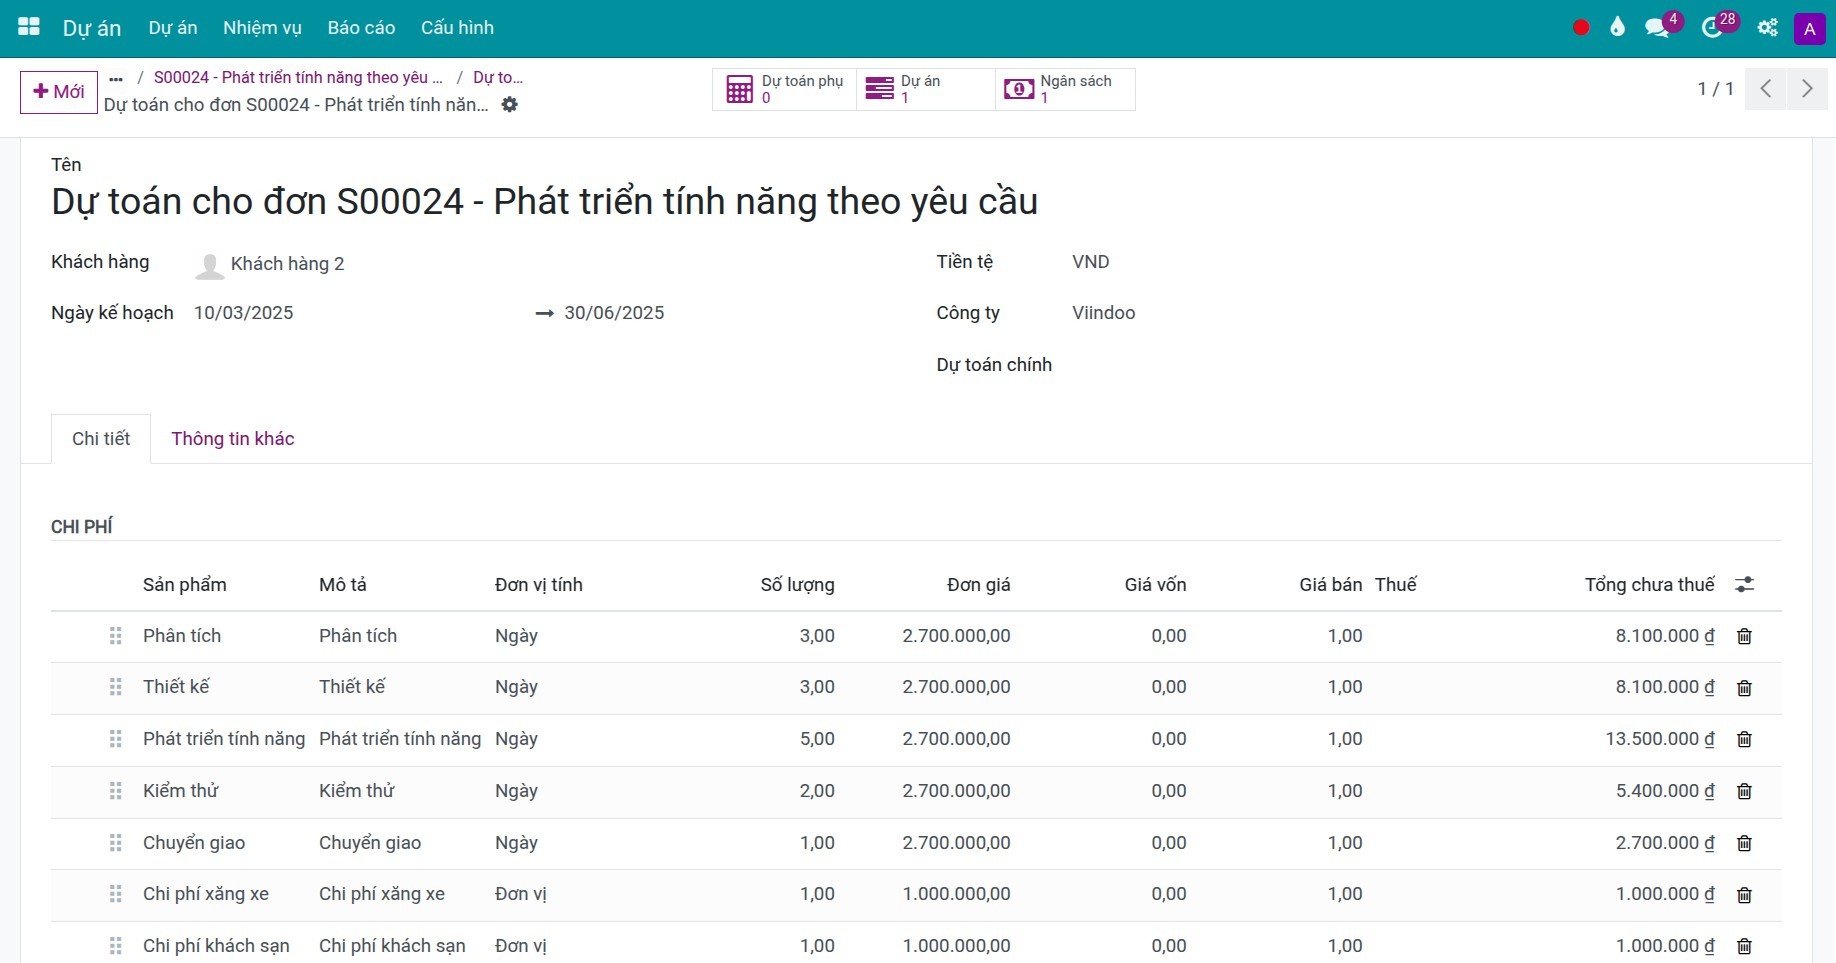This screenshot has height=963, width=1836.
Task: Open the messages chat icon
Action: (x=1658, y=28)
